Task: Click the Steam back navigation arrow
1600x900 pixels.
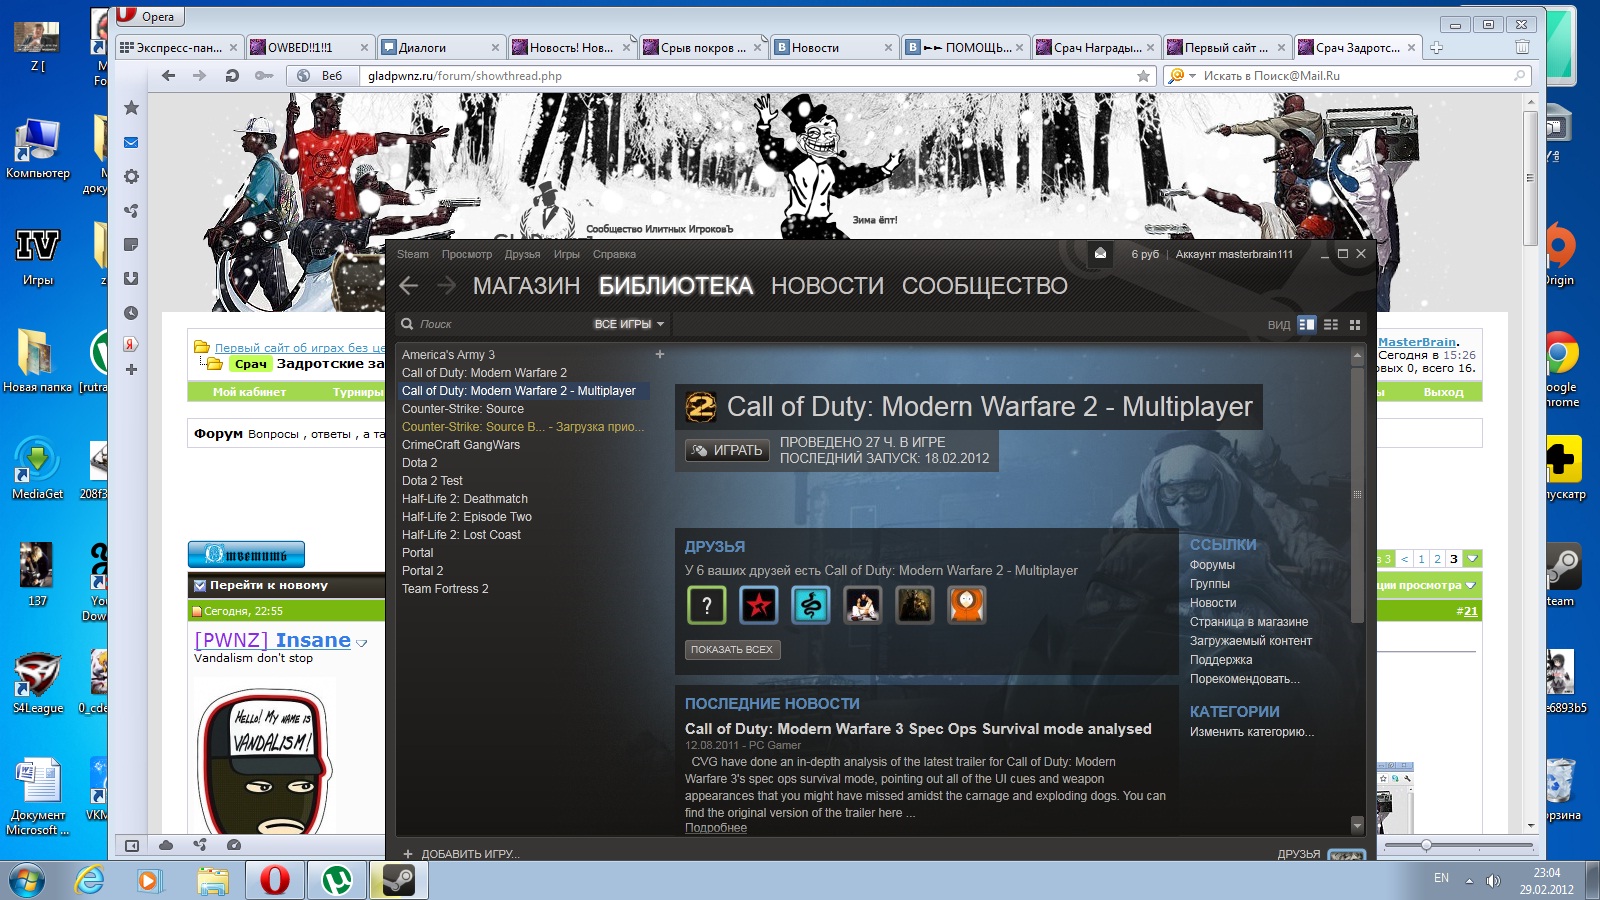Action: coord(408,286)
